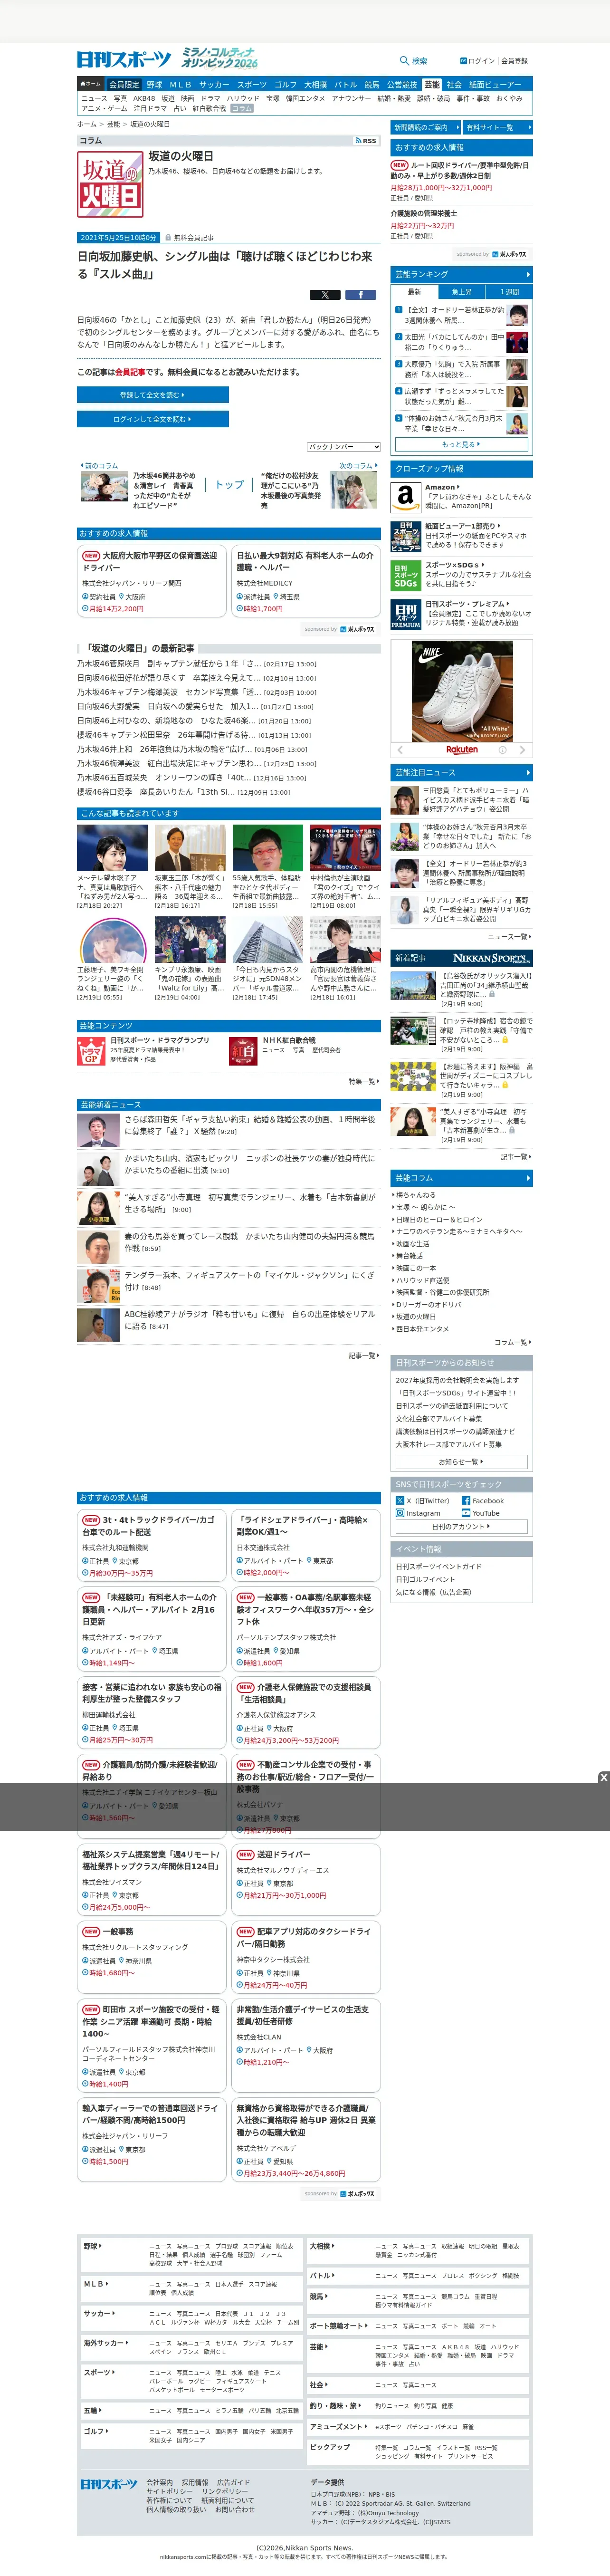610x2576 pixels.
Task: Click the ドラマGP icon
Action: pos(91,1051)
